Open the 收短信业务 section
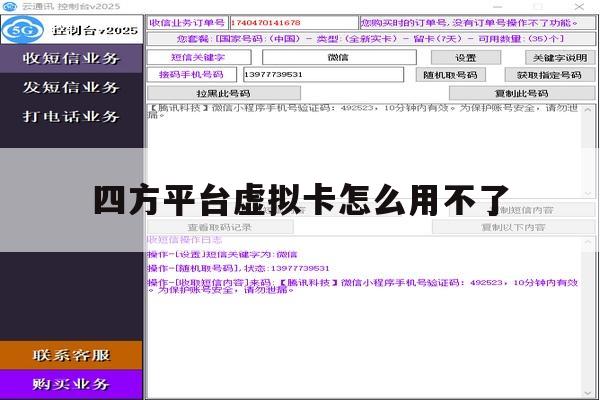The image size is (600, 400). click(71, 58)
